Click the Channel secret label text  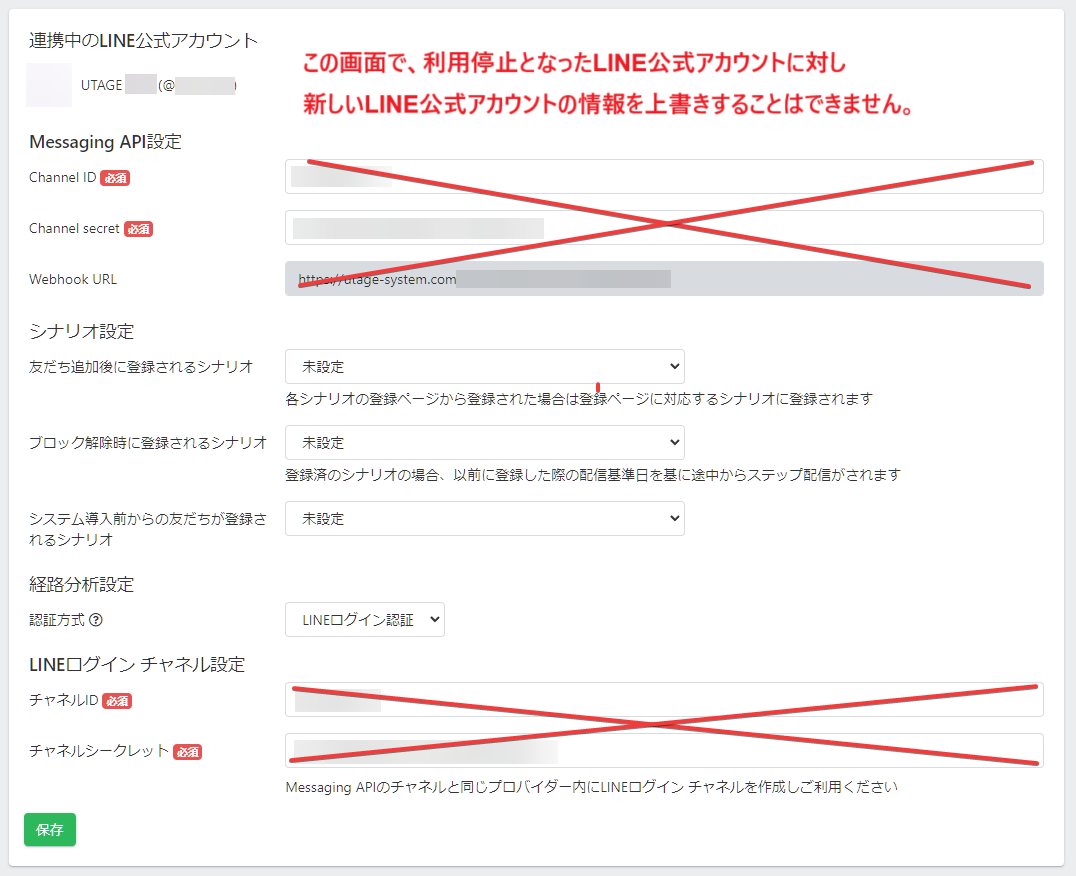pos(75,229)
